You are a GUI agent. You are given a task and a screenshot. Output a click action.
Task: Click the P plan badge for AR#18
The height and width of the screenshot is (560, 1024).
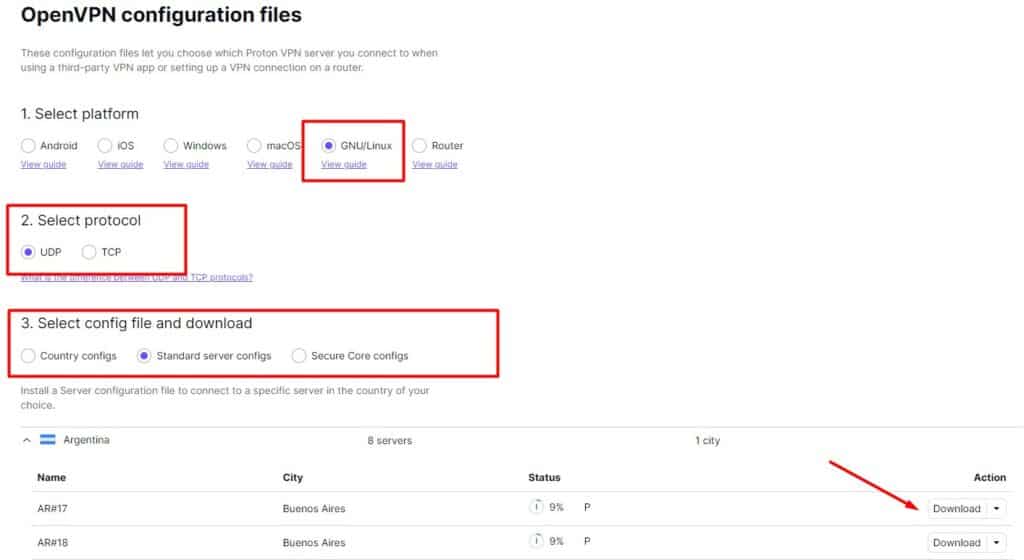587,541
